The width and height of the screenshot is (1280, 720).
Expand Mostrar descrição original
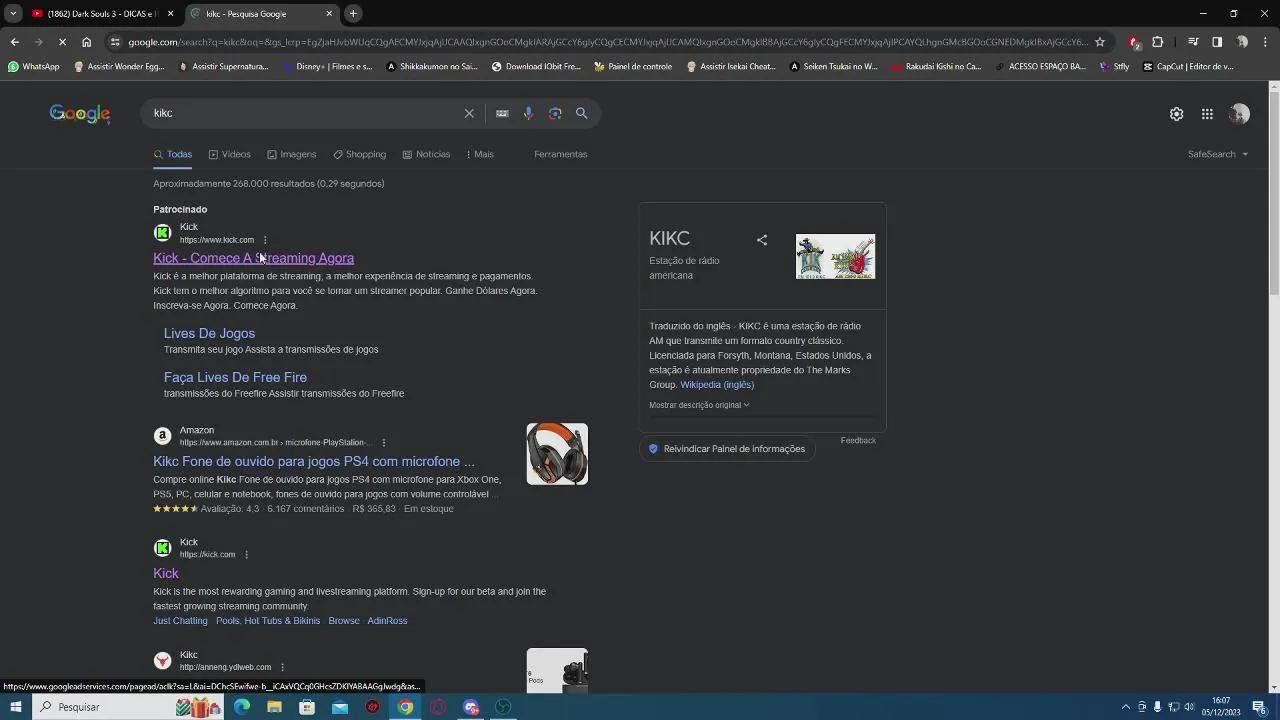tap(699, 405)
